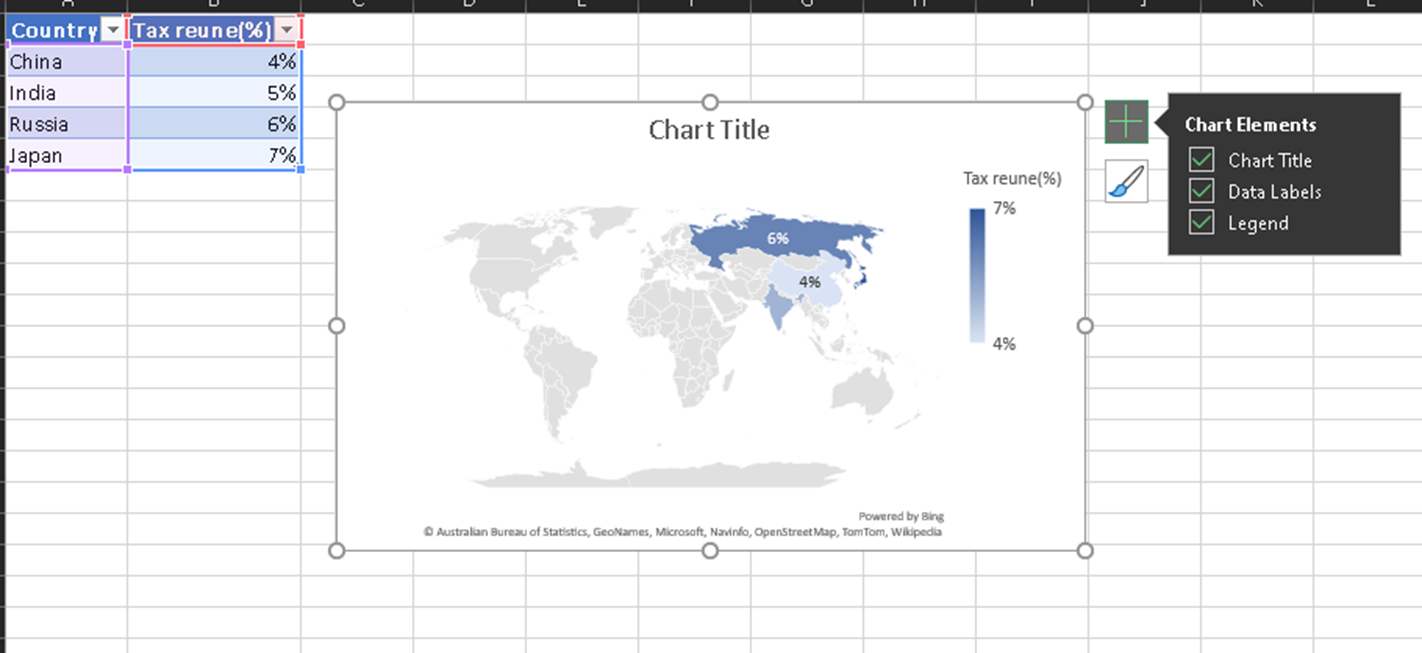This screenshot has width=1422, height=653.
Task: Select the cell with value 4%
Action: 214,61
